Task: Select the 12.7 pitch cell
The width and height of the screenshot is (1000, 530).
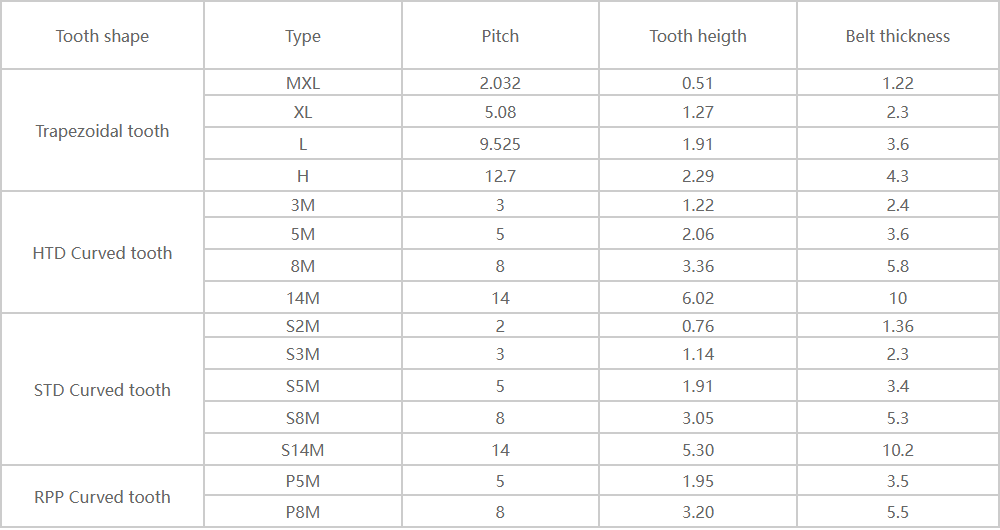Action: pos(500,176)
